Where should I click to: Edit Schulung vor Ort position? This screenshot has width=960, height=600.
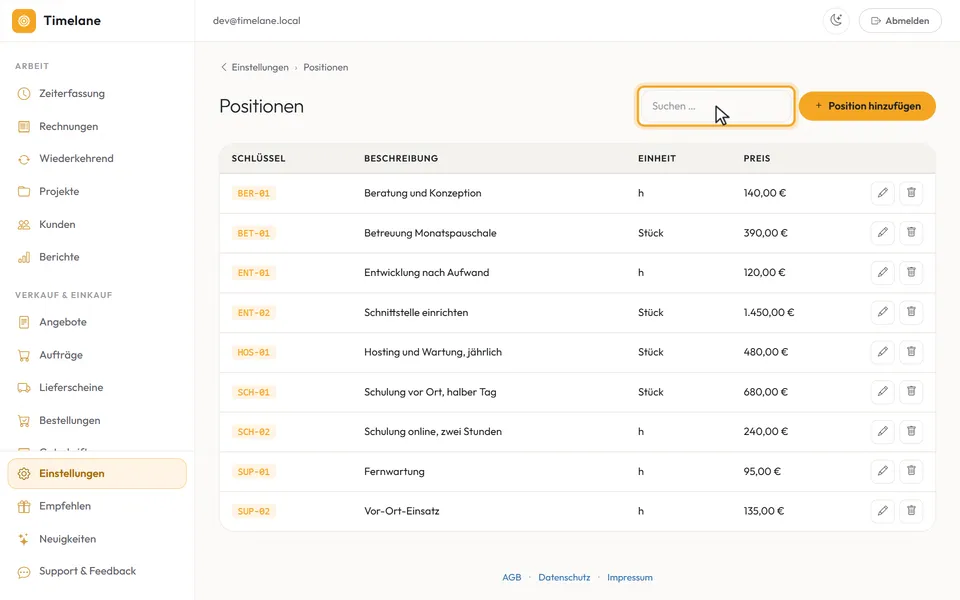pyautogui.click(x=882, y=392)
